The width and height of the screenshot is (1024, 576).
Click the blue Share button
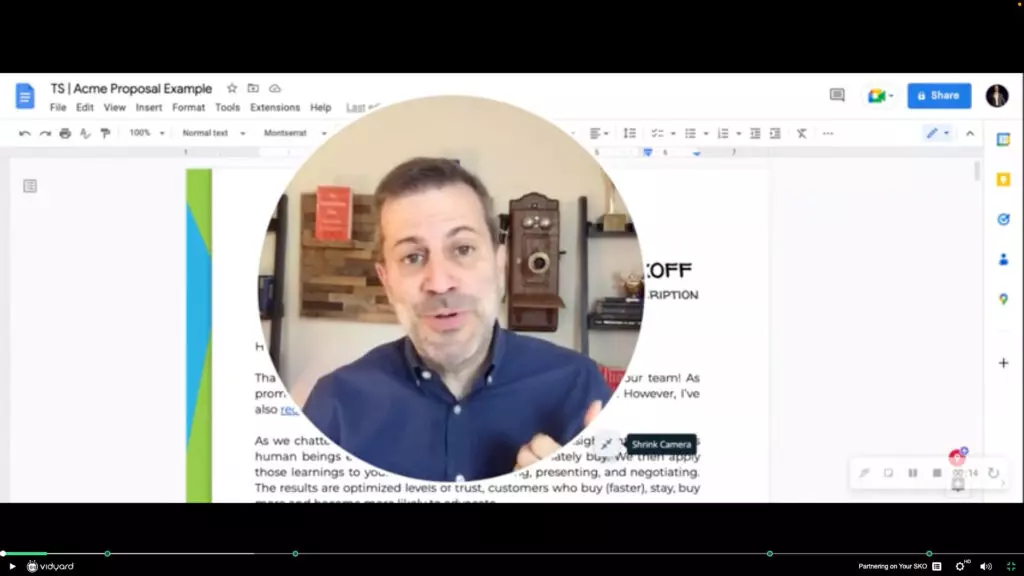[x=938, y=95]
